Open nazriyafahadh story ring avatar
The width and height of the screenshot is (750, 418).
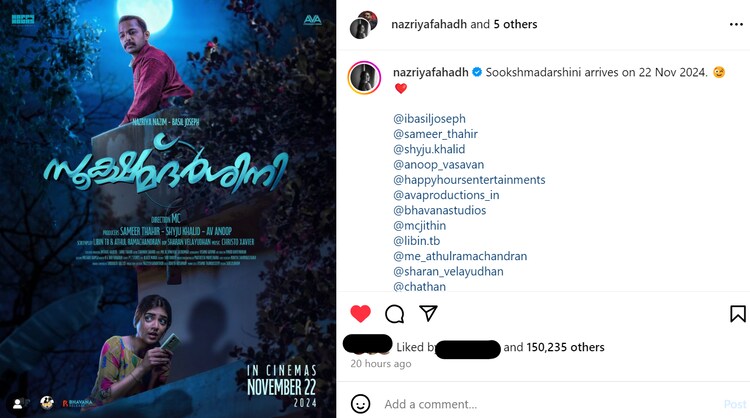pos(365,77)
